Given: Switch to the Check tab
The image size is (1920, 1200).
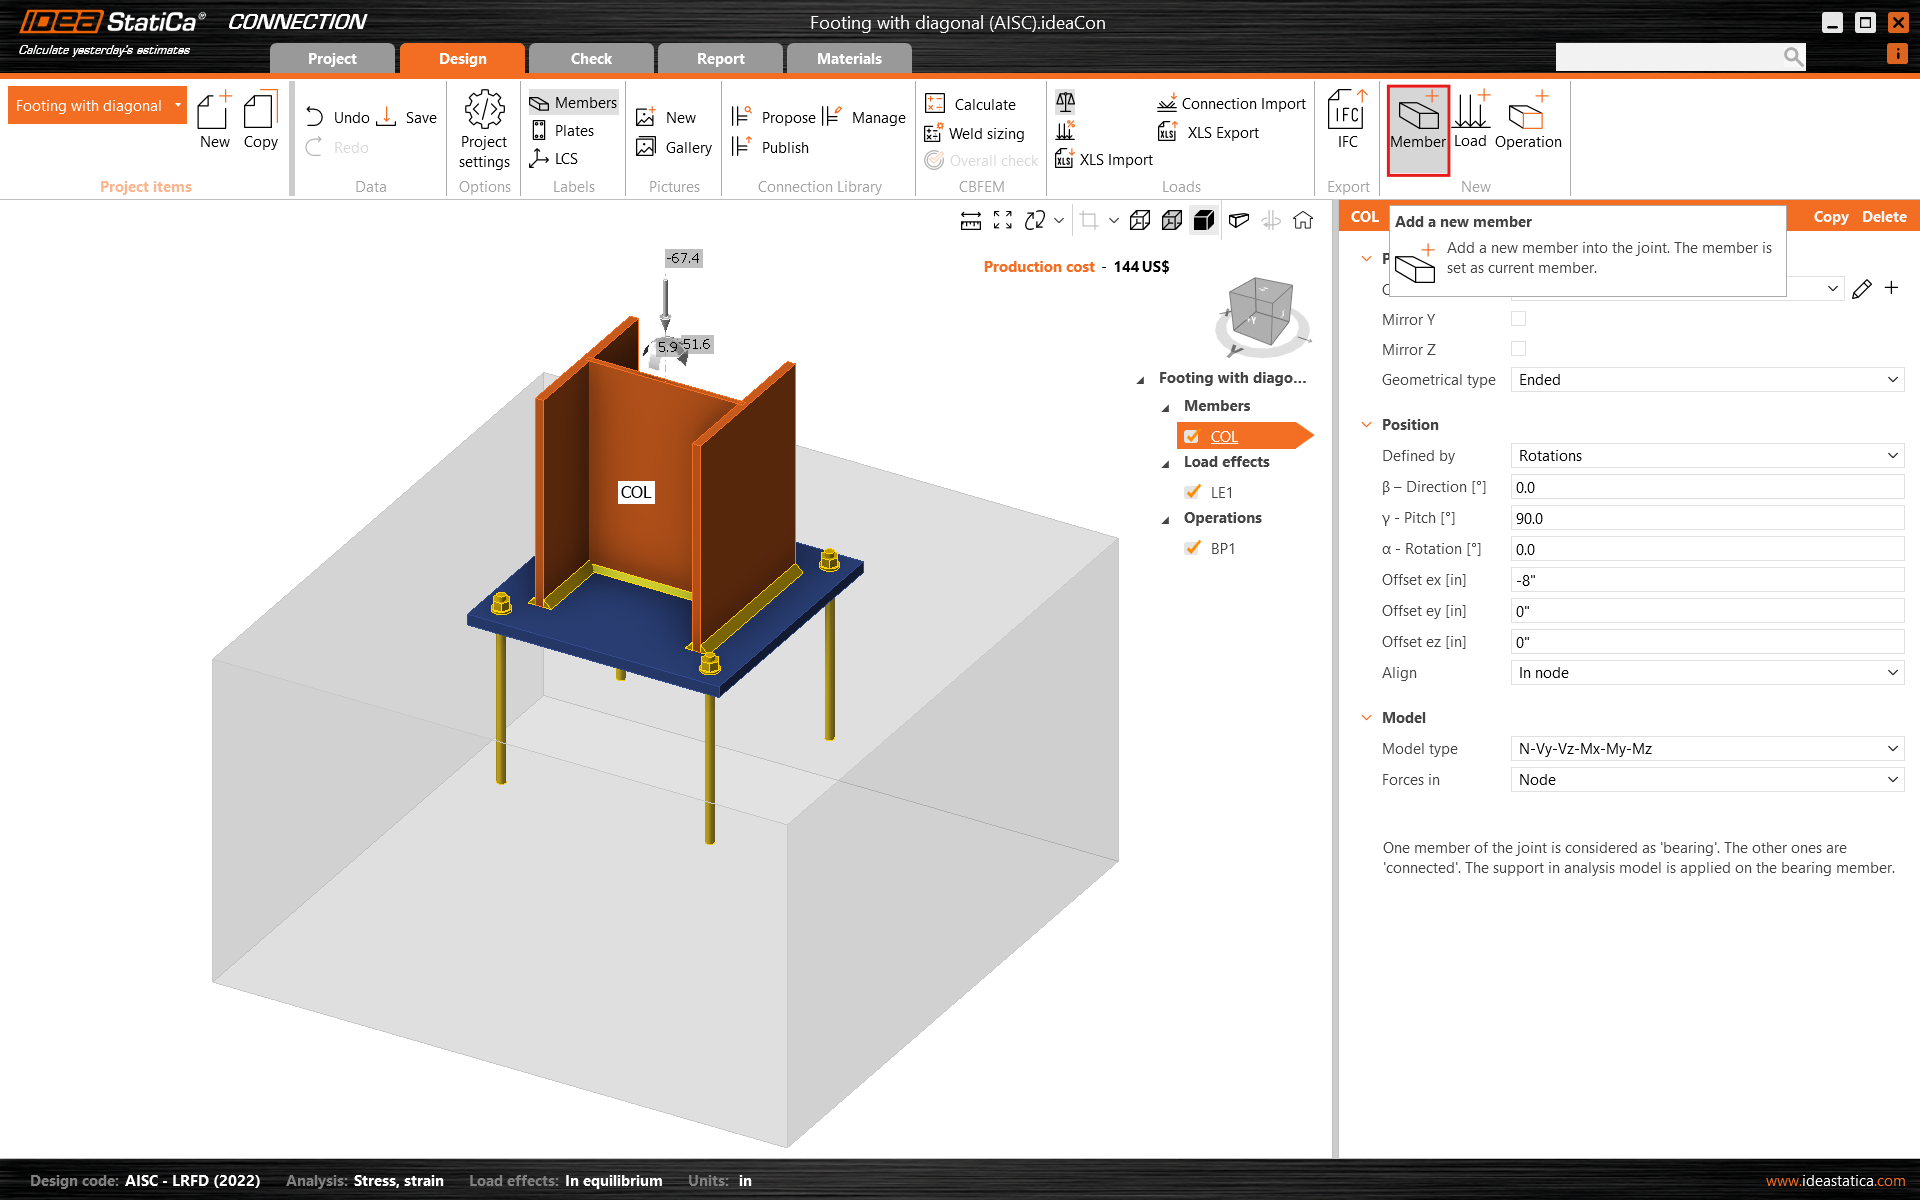Looking at the screenshot, I should click(x=590, y=58).
